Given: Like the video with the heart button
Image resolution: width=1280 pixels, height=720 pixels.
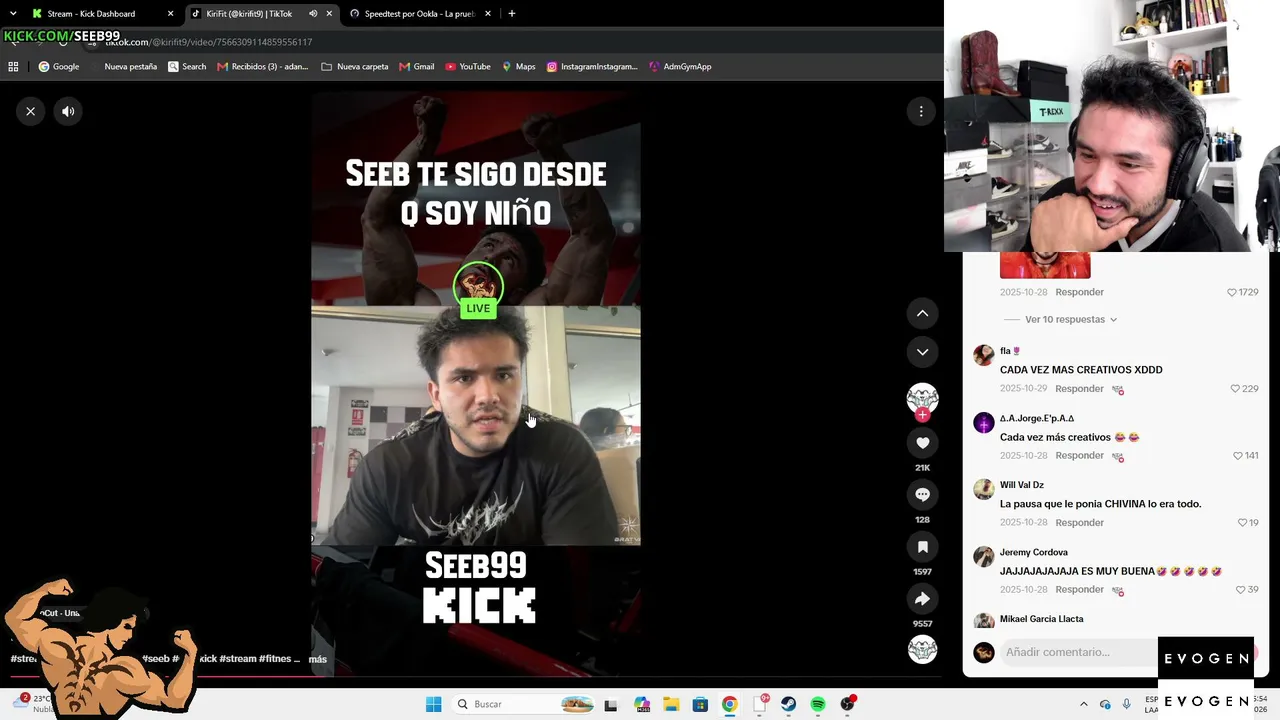Looking at the screenshot, I should (x=922, y=443).
